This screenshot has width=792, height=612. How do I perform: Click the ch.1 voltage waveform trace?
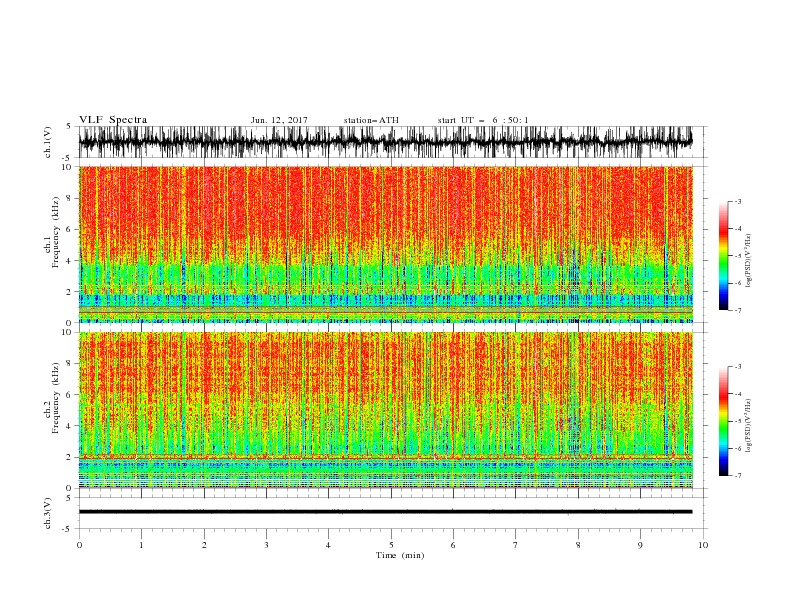385,142
